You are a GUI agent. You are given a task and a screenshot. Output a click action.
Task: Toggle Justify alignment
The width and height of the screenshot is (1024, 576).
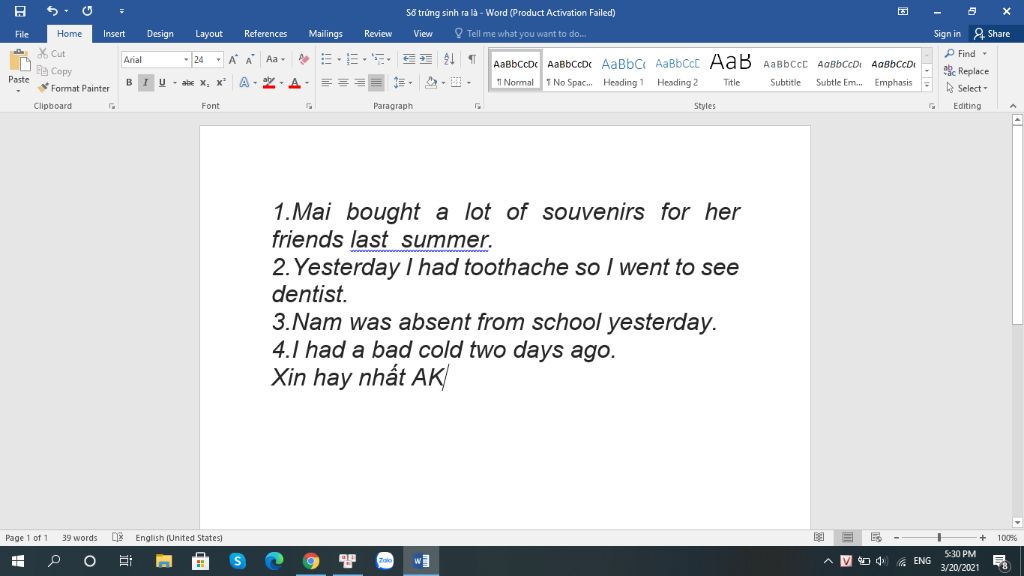point(376,83)
